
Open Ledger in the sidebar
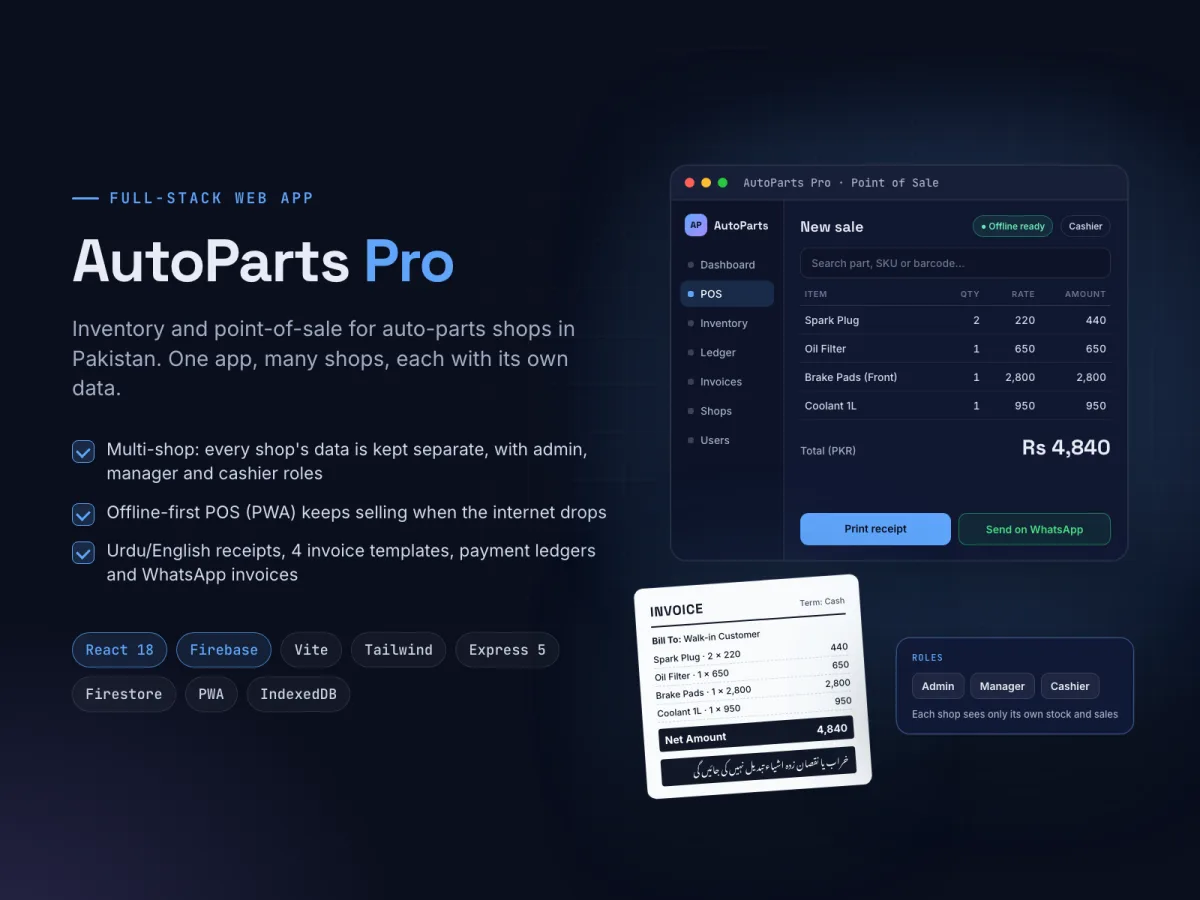tap(727, 352)
